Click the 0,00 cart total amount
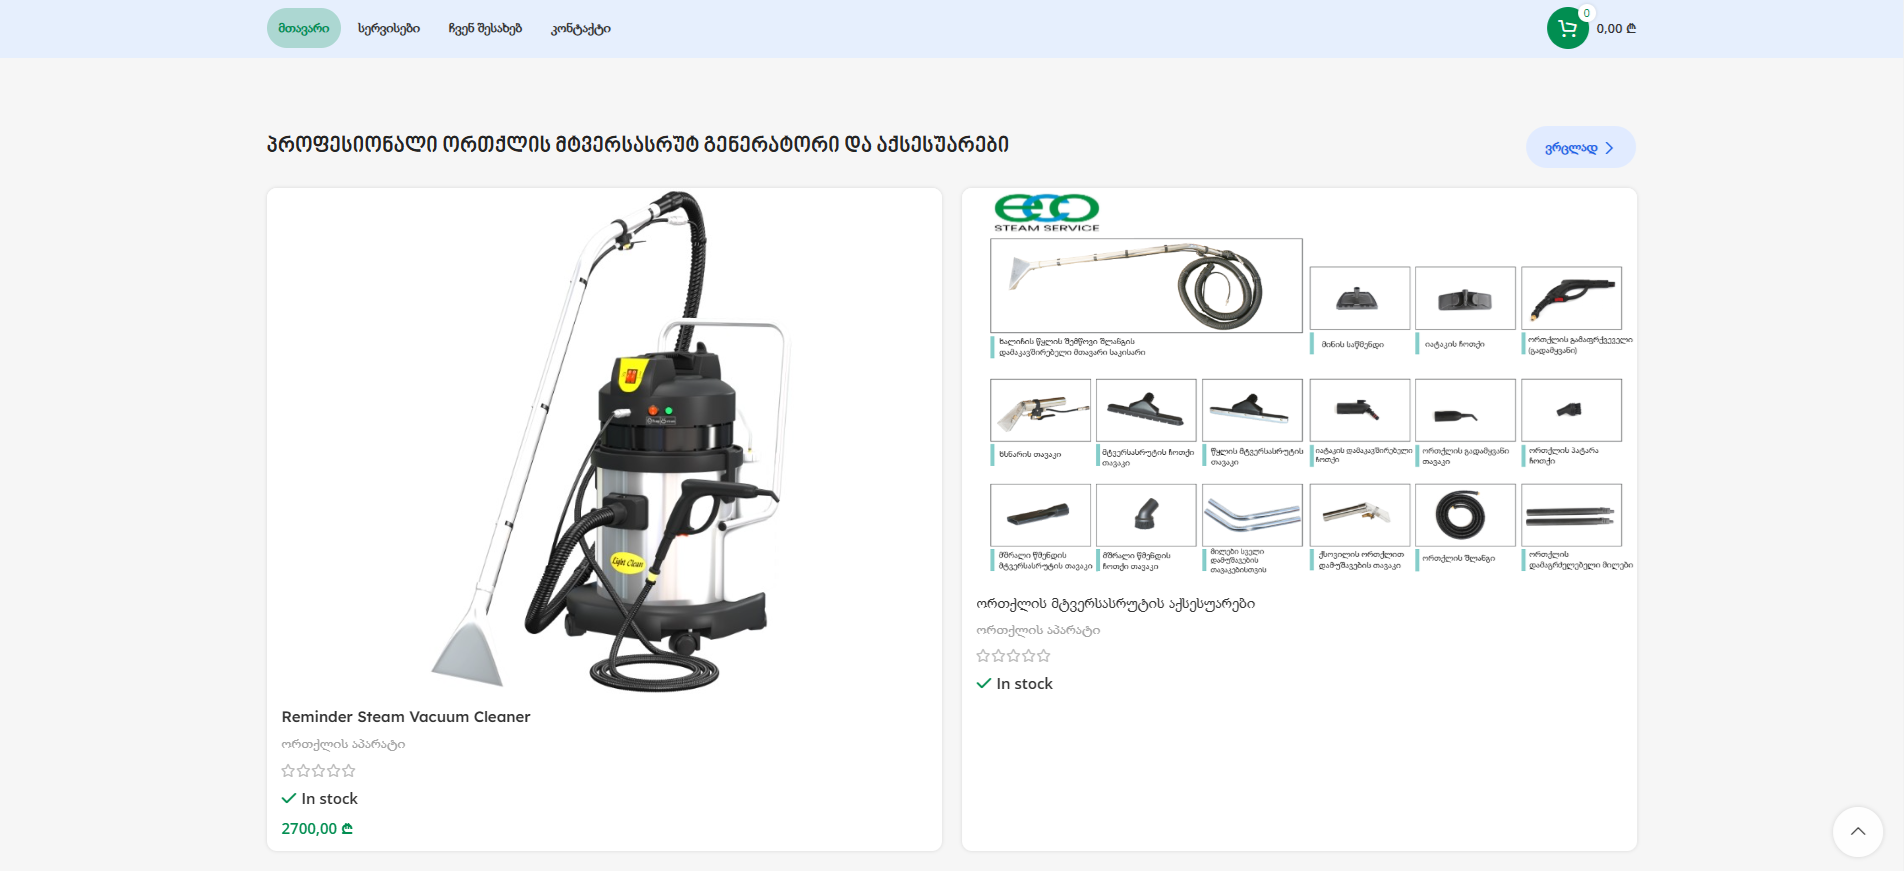Screen dimensions: 1904x871 tap(1615, 28)
